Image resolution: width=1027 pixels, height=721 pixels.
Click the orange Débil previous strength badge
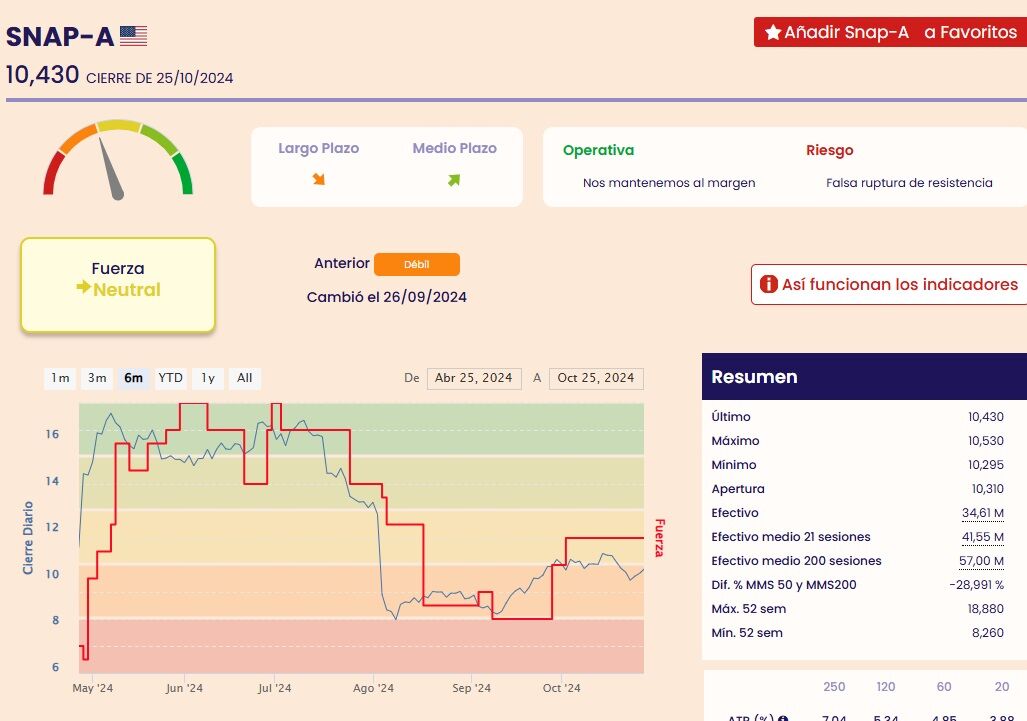[x=417, y=265]
